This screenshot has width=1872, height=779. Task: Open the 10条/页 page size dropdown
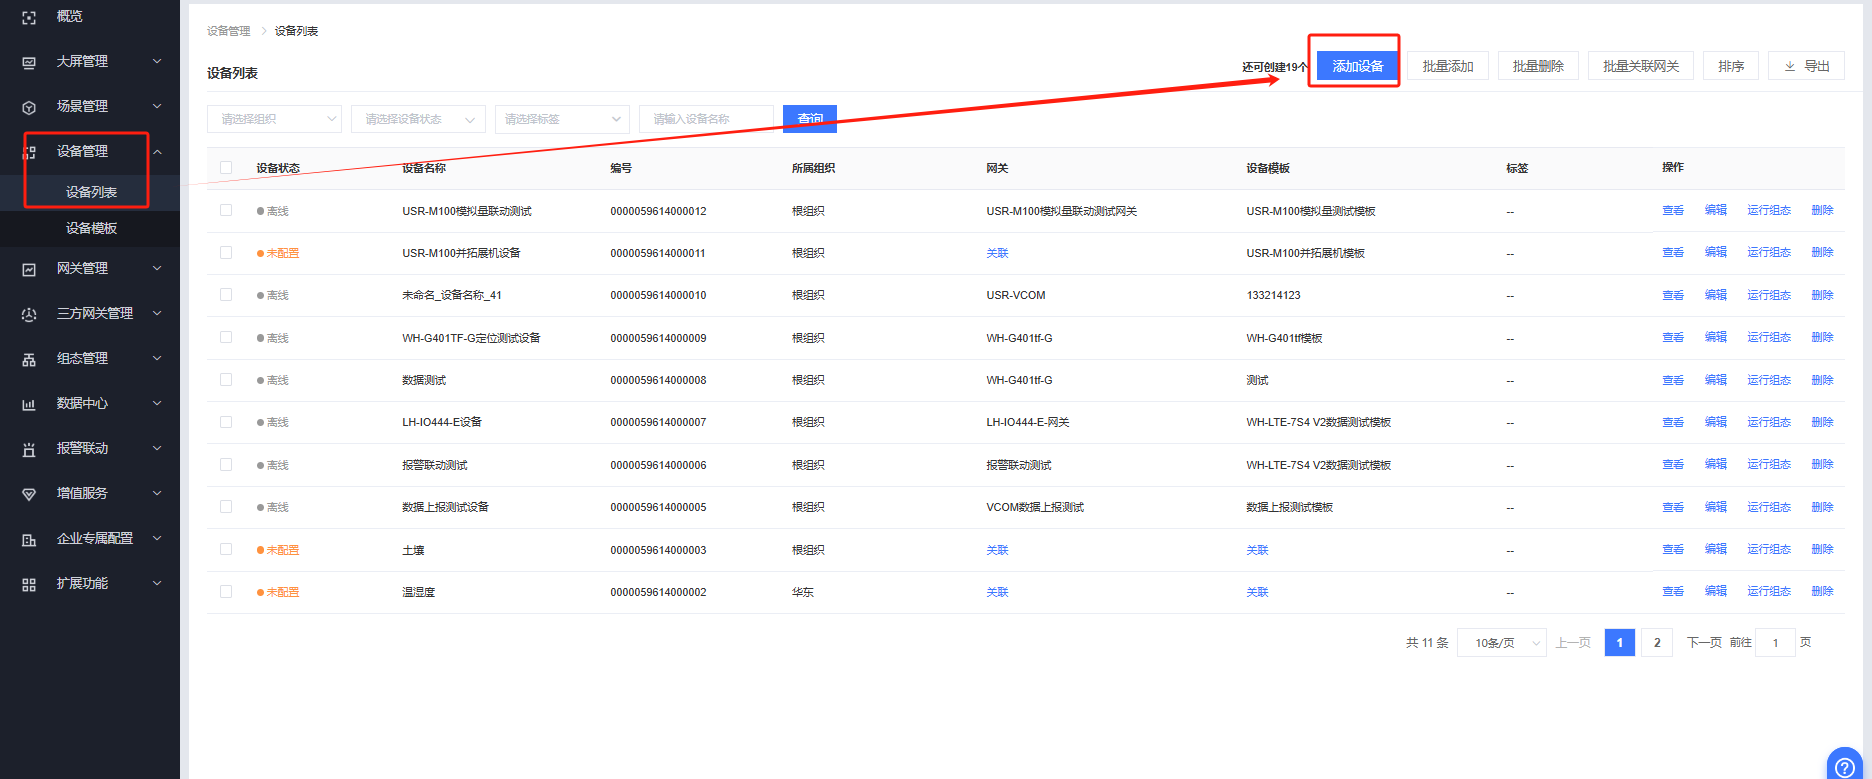[x=1501, y=643]
